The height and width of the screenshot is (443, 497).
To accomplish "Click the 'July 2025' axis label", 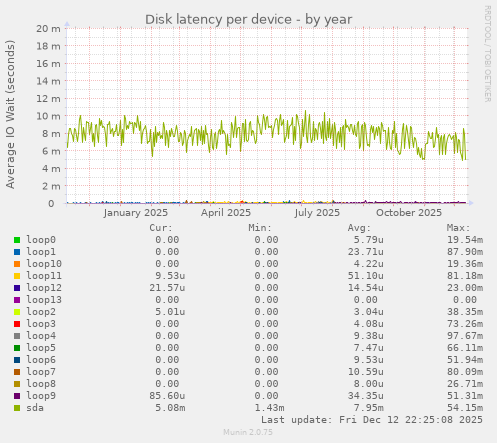I will tap(317, 213).
